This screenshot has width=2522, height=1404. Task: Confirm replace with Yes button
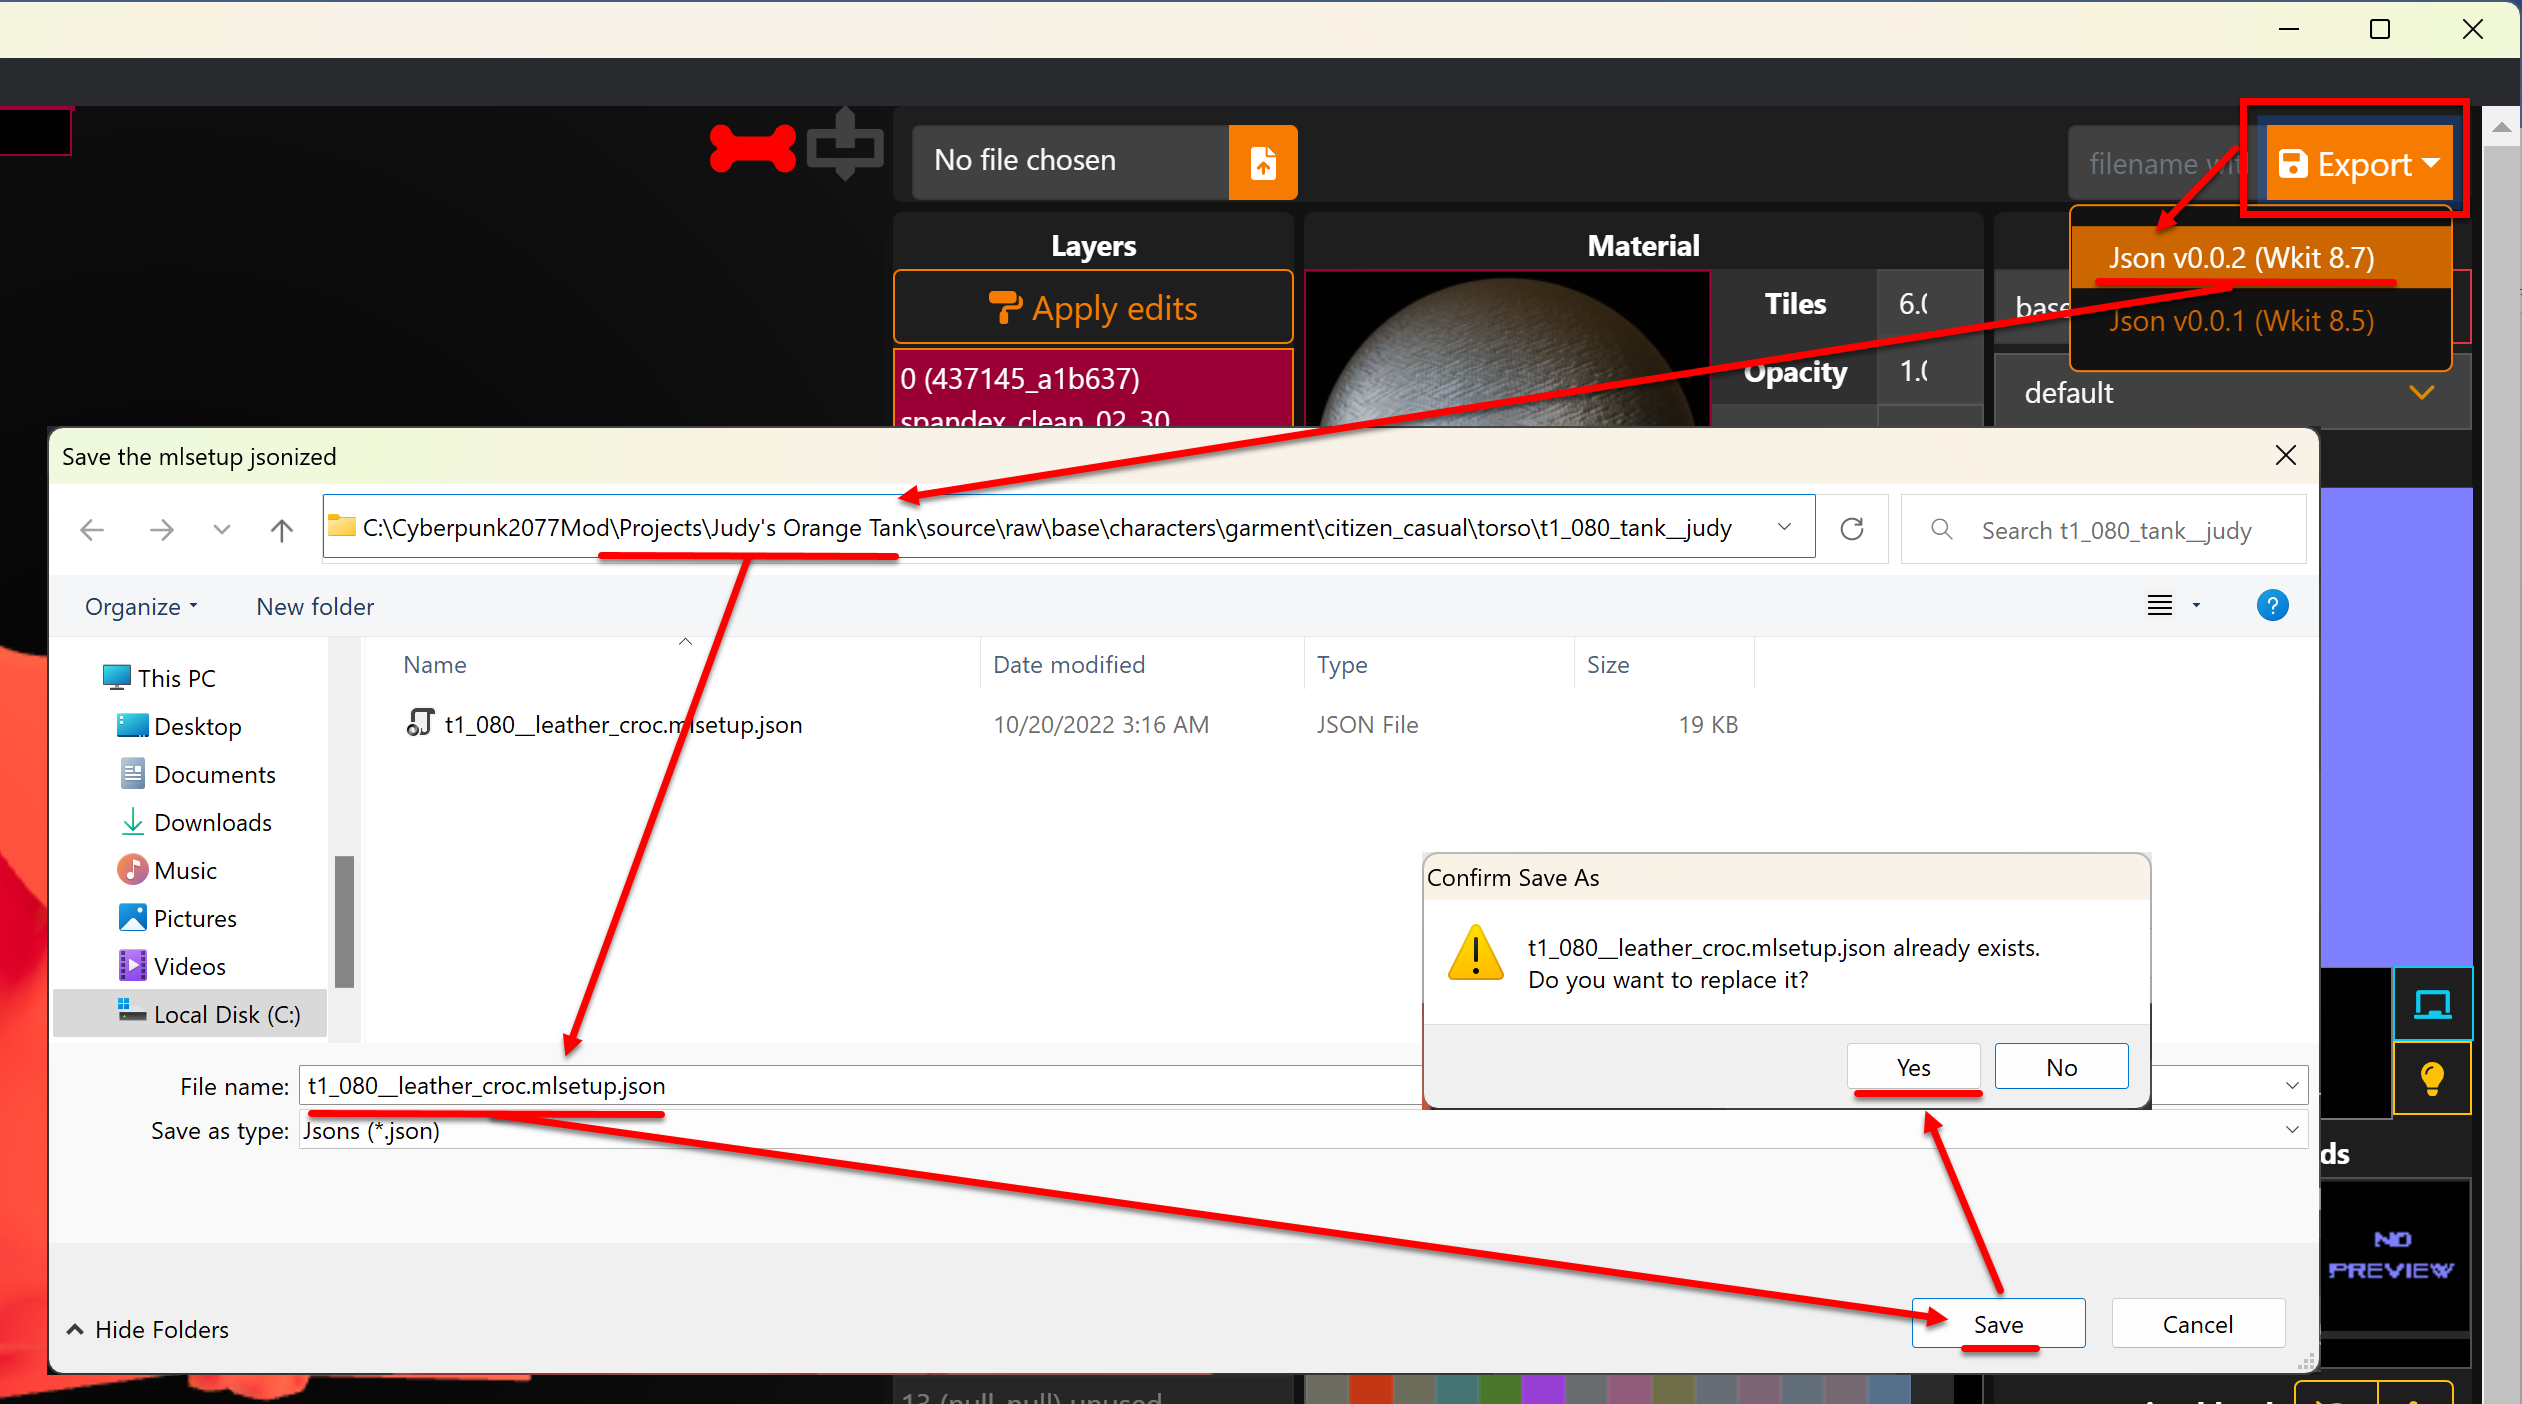pos(1914,1067)
